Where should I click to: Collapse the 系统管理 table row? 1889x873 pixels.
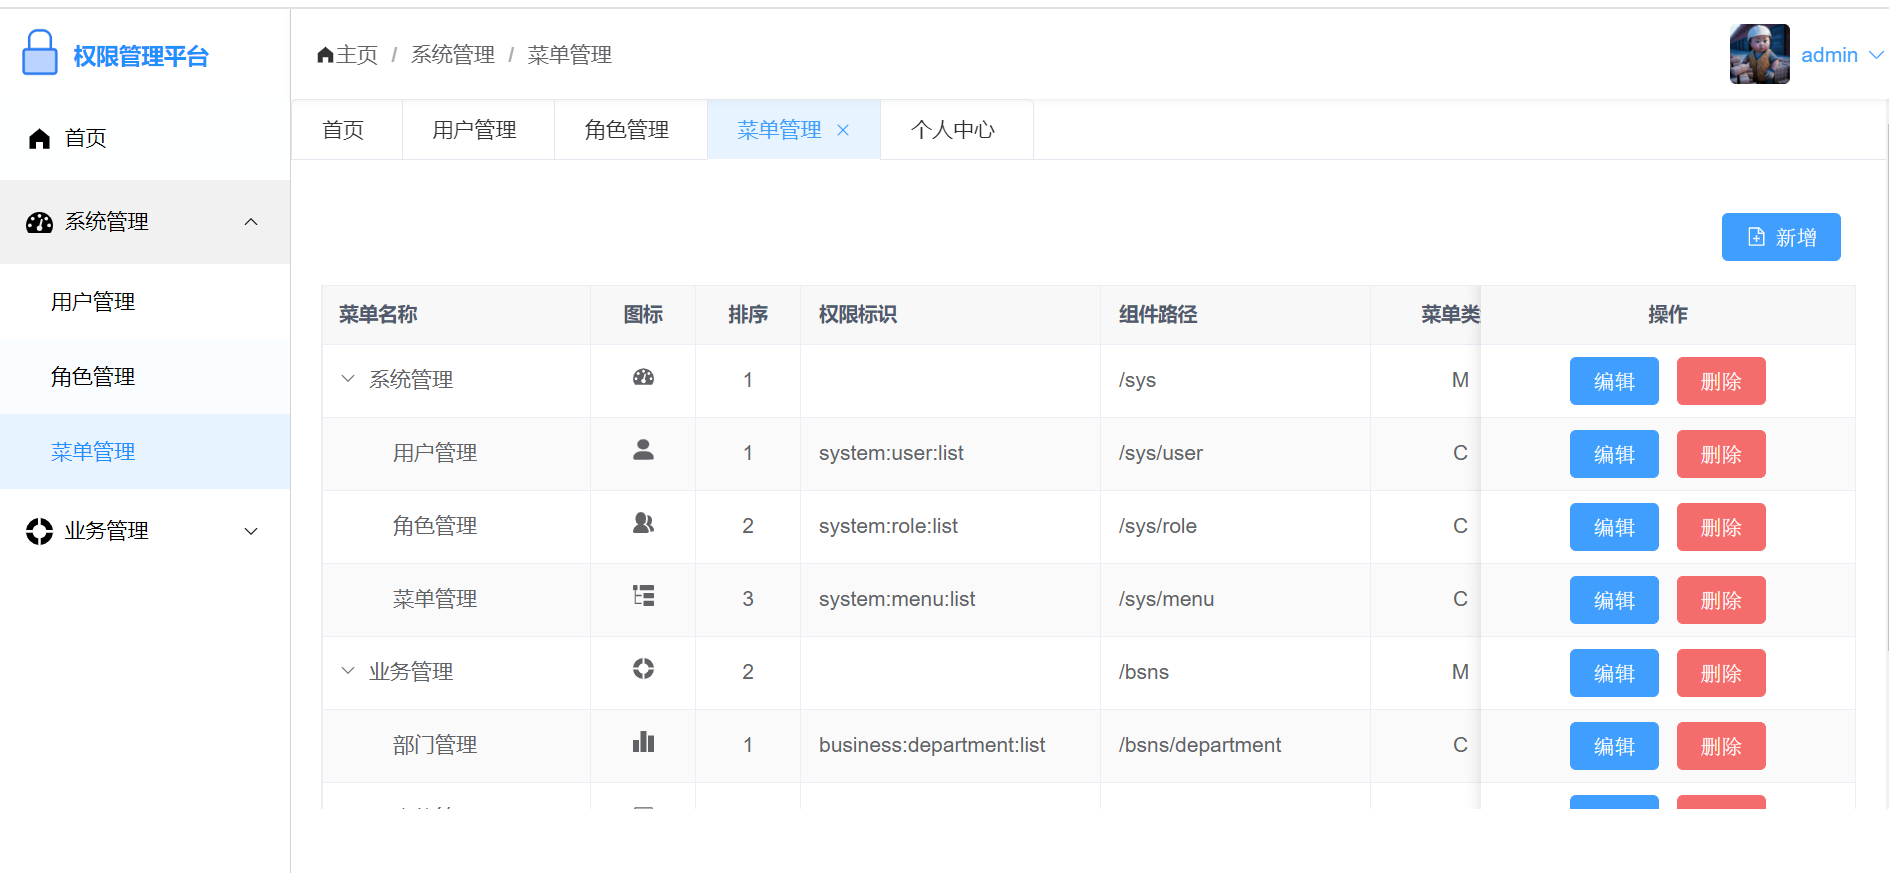pyautogui.click(x=348, y=379)
